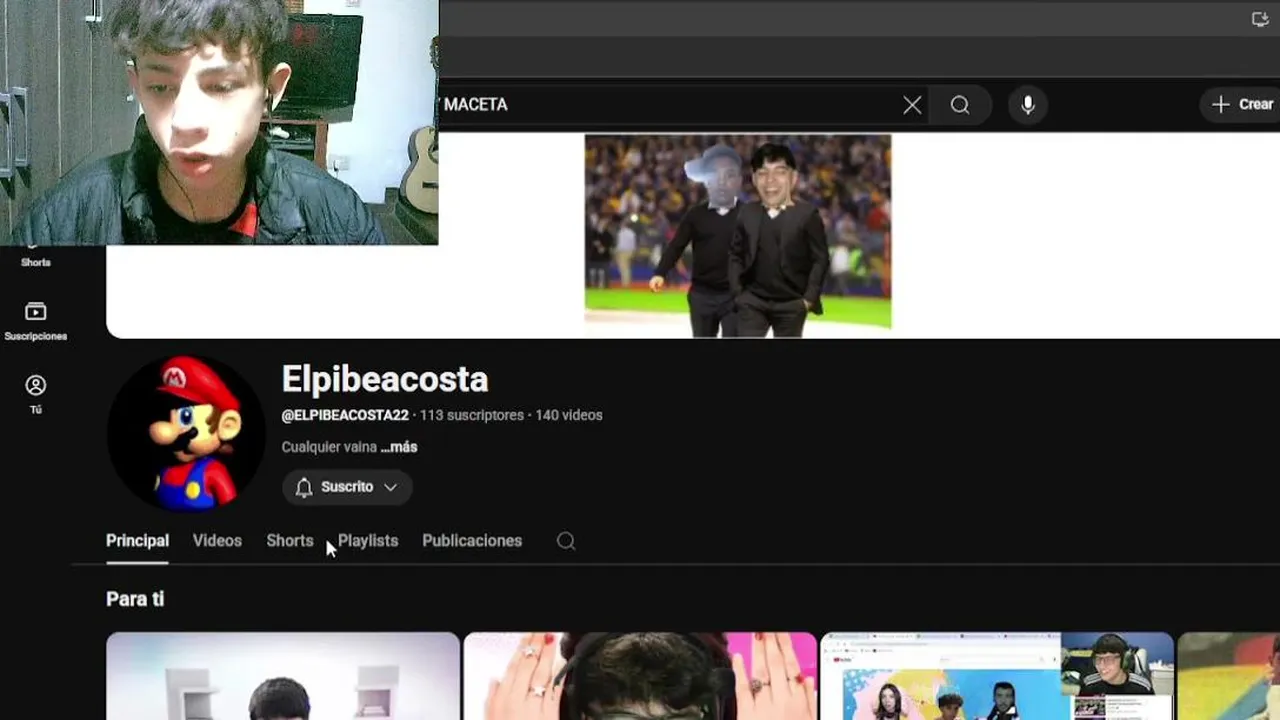Image resolution: width=1280 pixels, height=720 pixels.
Task: Click the magnifier search button
Action: pyautogui.click(x=960, y=105)
